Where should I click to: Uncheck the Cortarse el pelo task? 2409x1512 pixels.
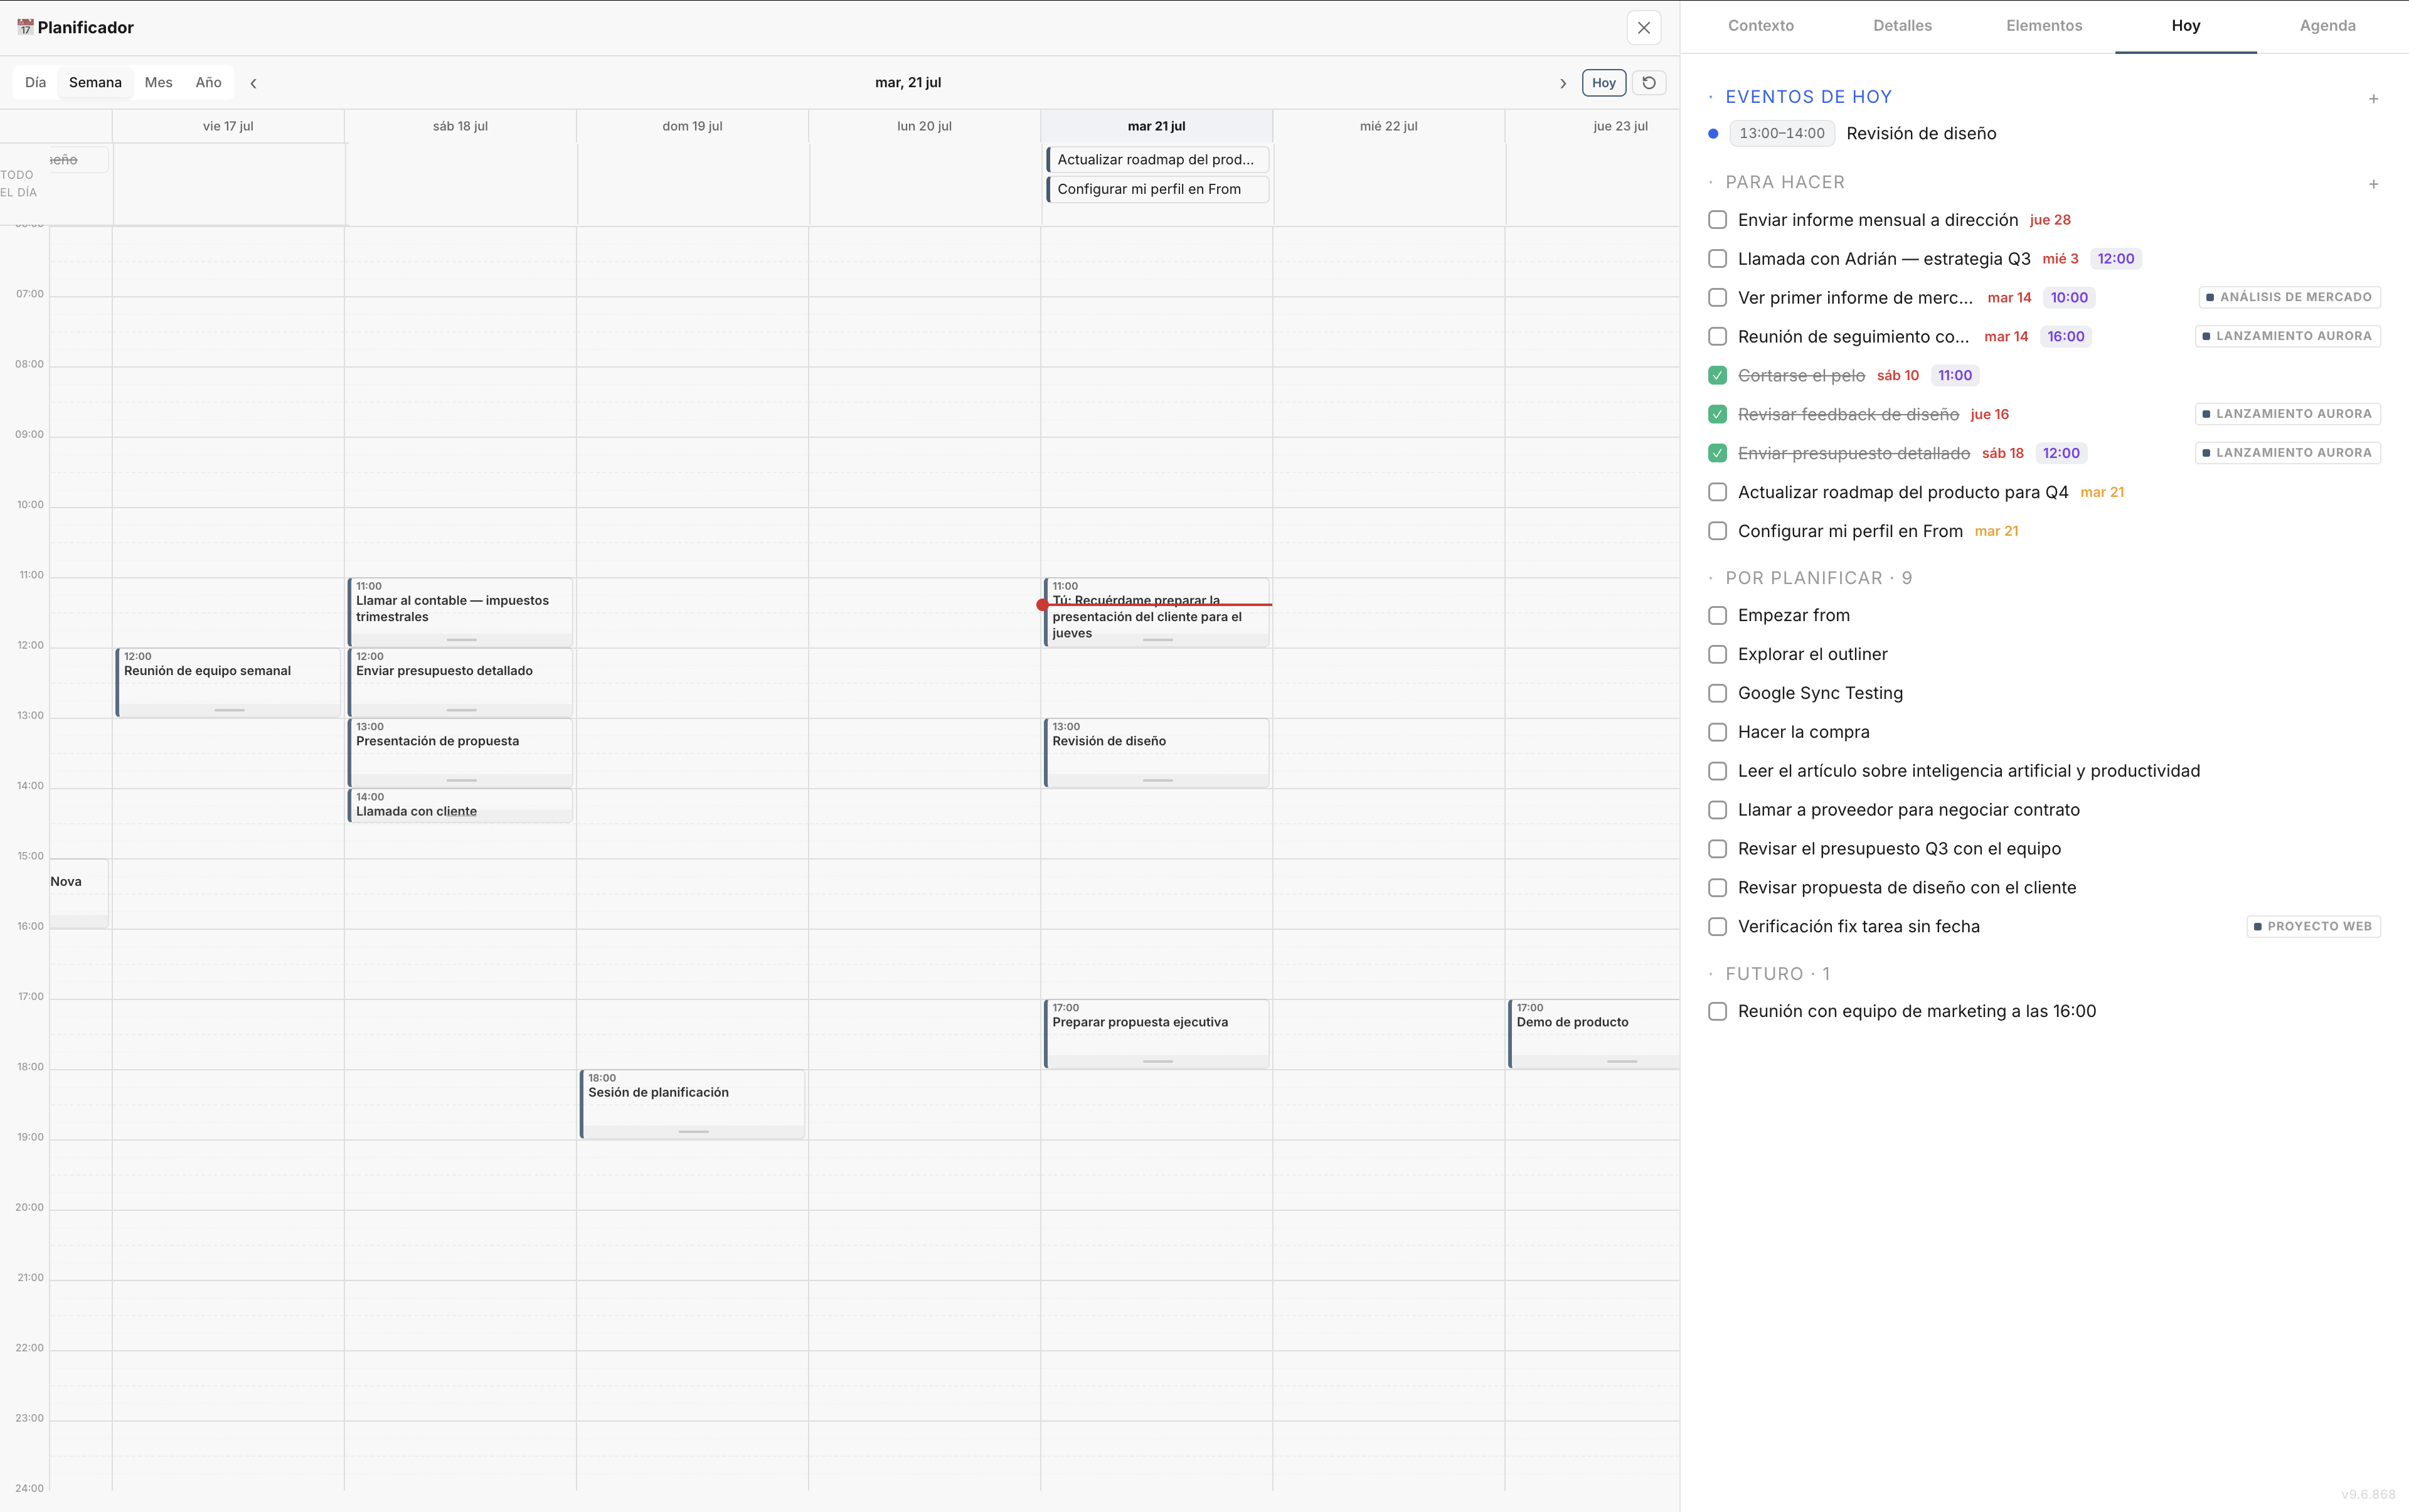pyautogui.click(x=1717, y=375)
